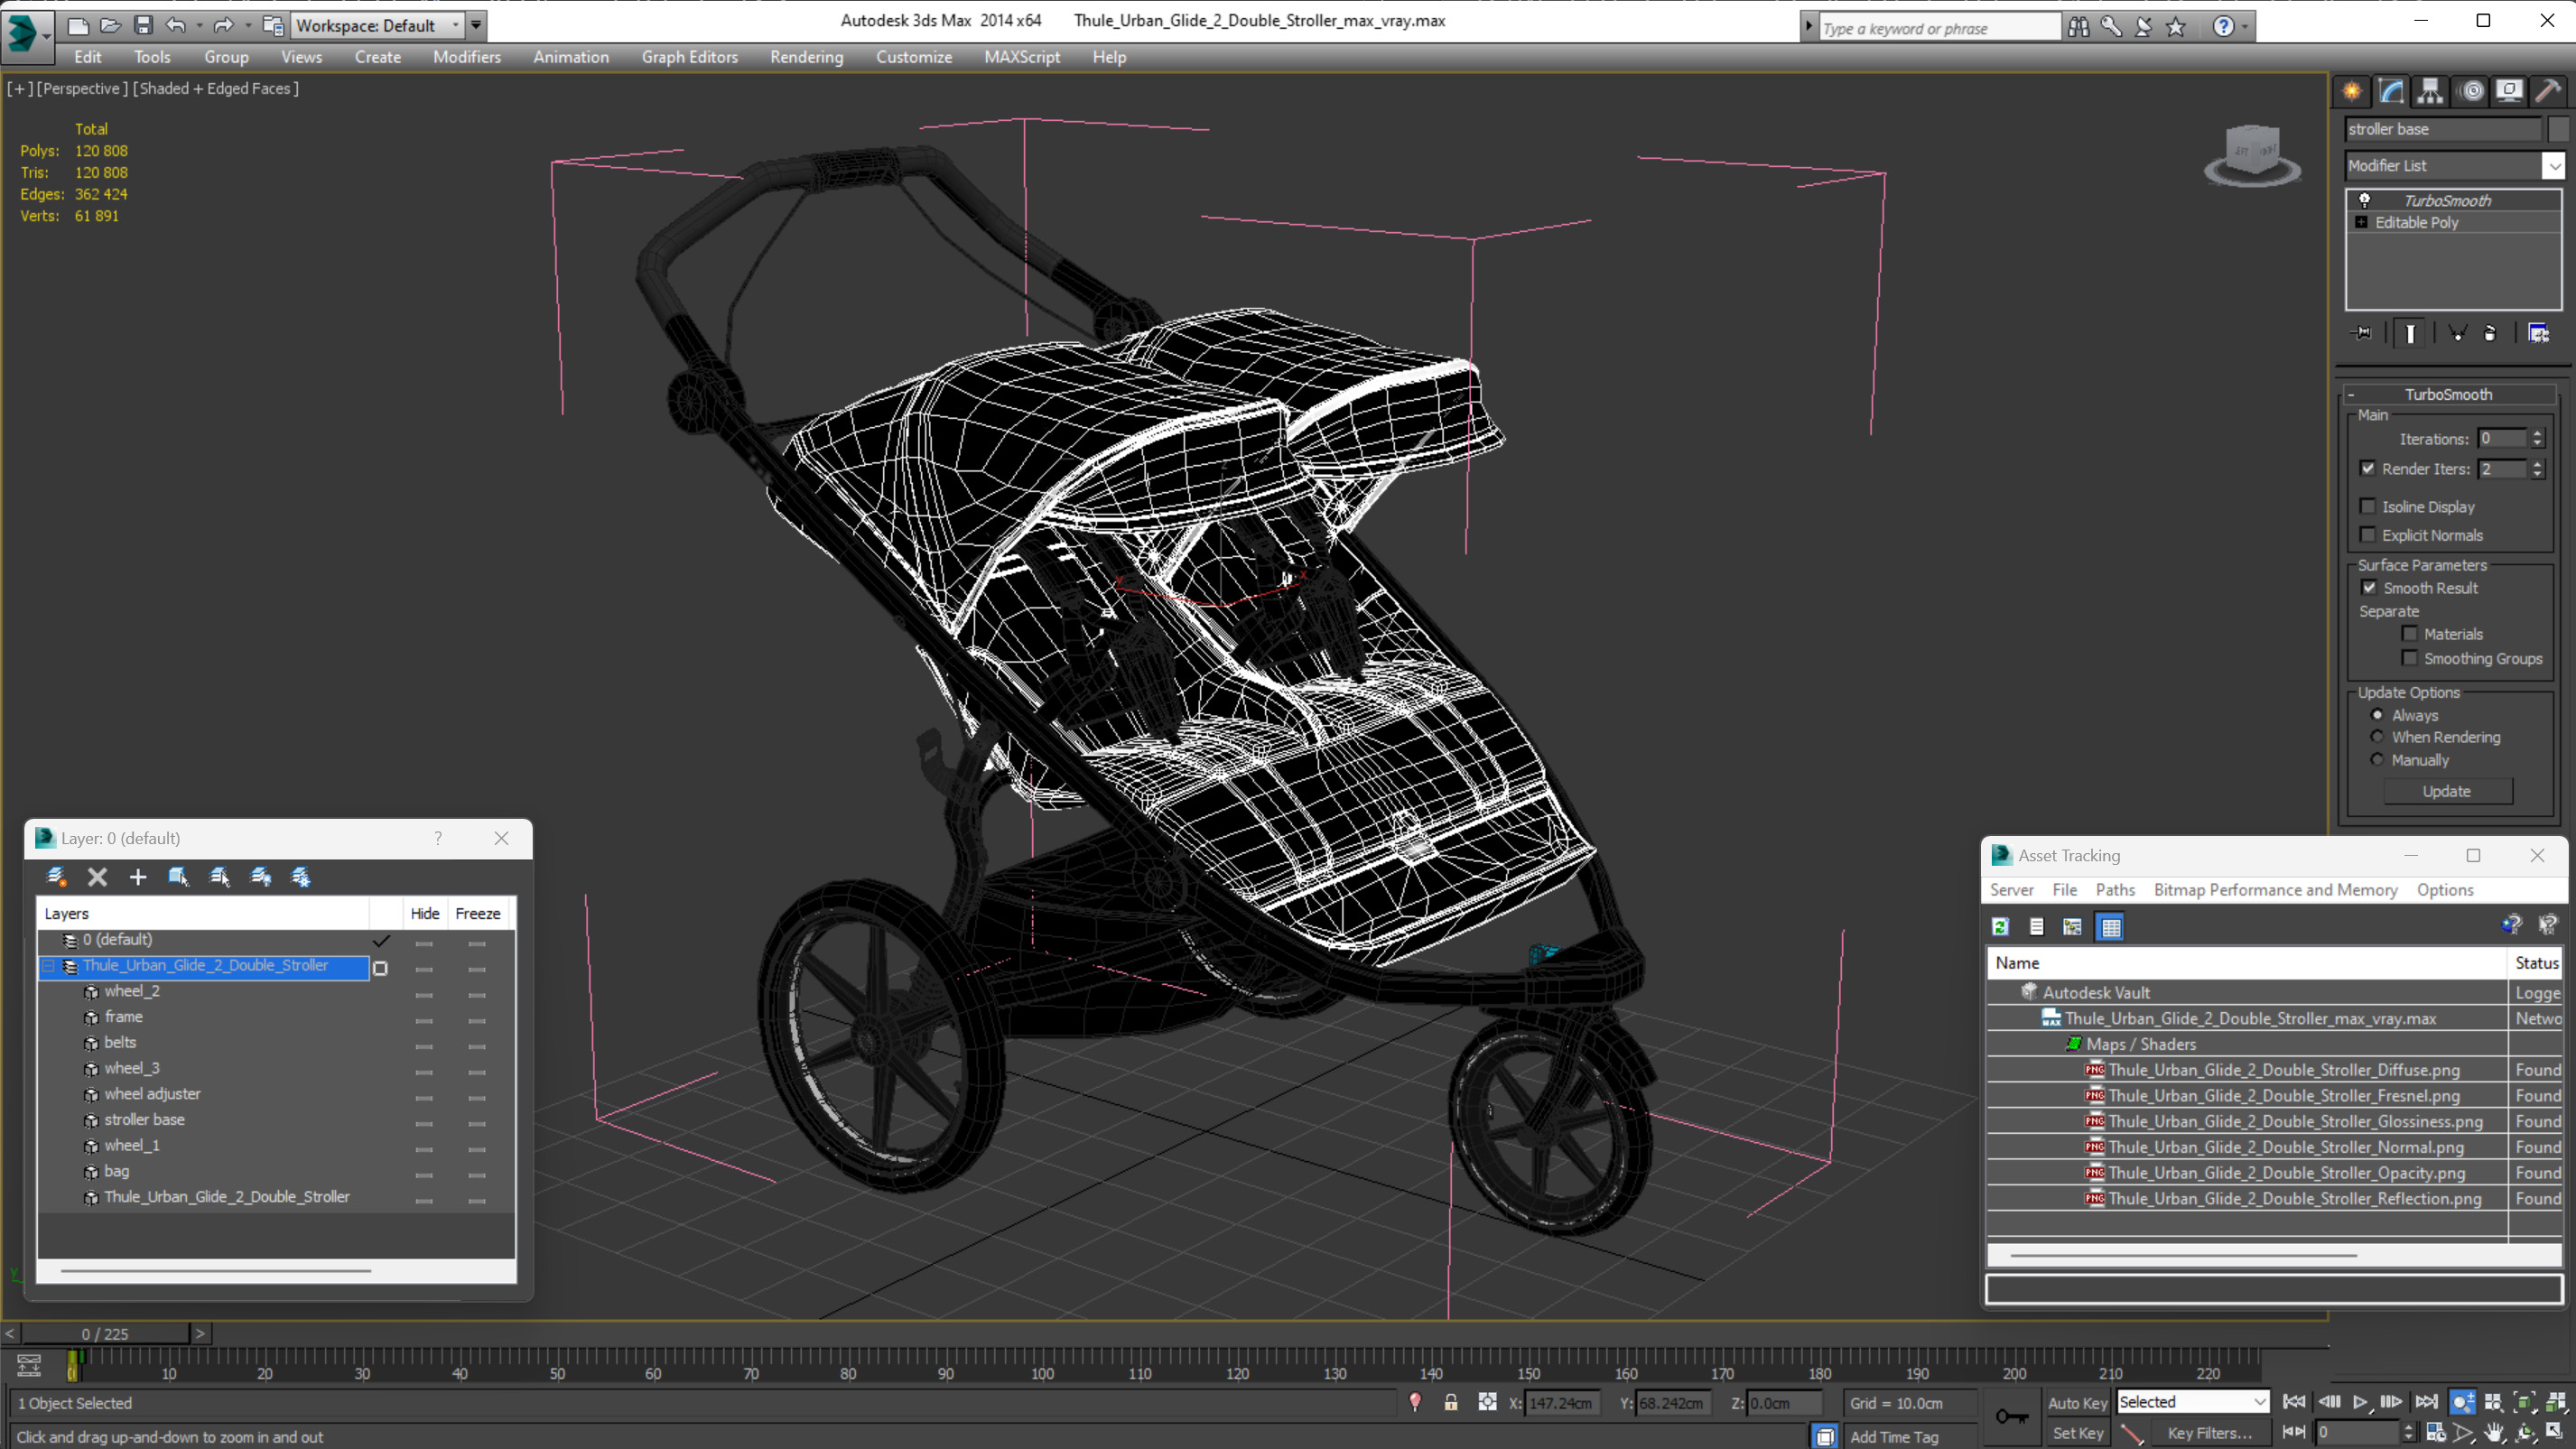
Task: Toggle TurboSmooth modifier lightbulb visibility
Action: pyautogui.click(x=2365, y=200)
